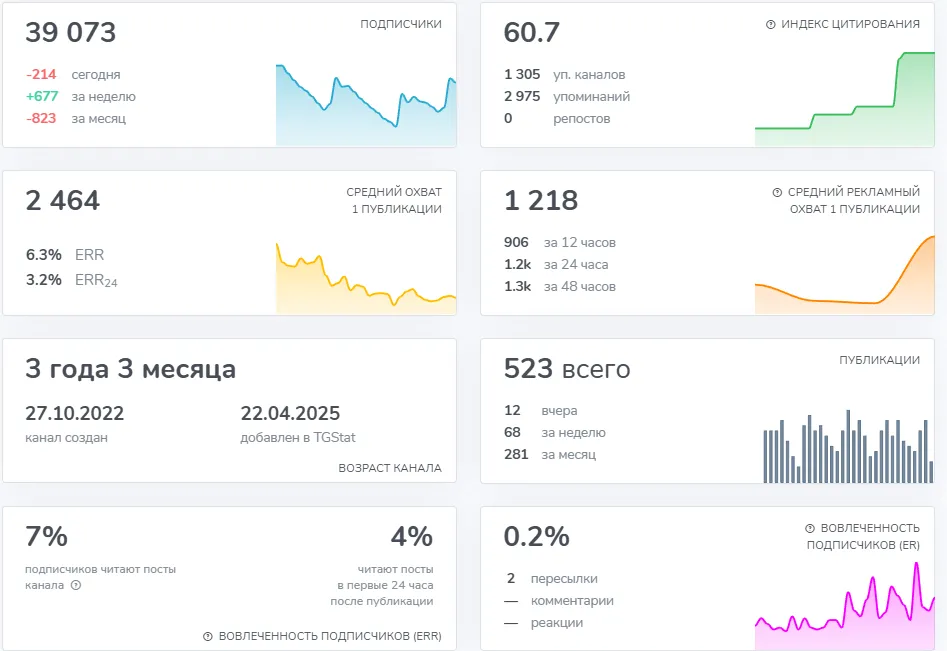Open the publications bar chart
This screenshot has width=947, height=651.
[848, 446]
